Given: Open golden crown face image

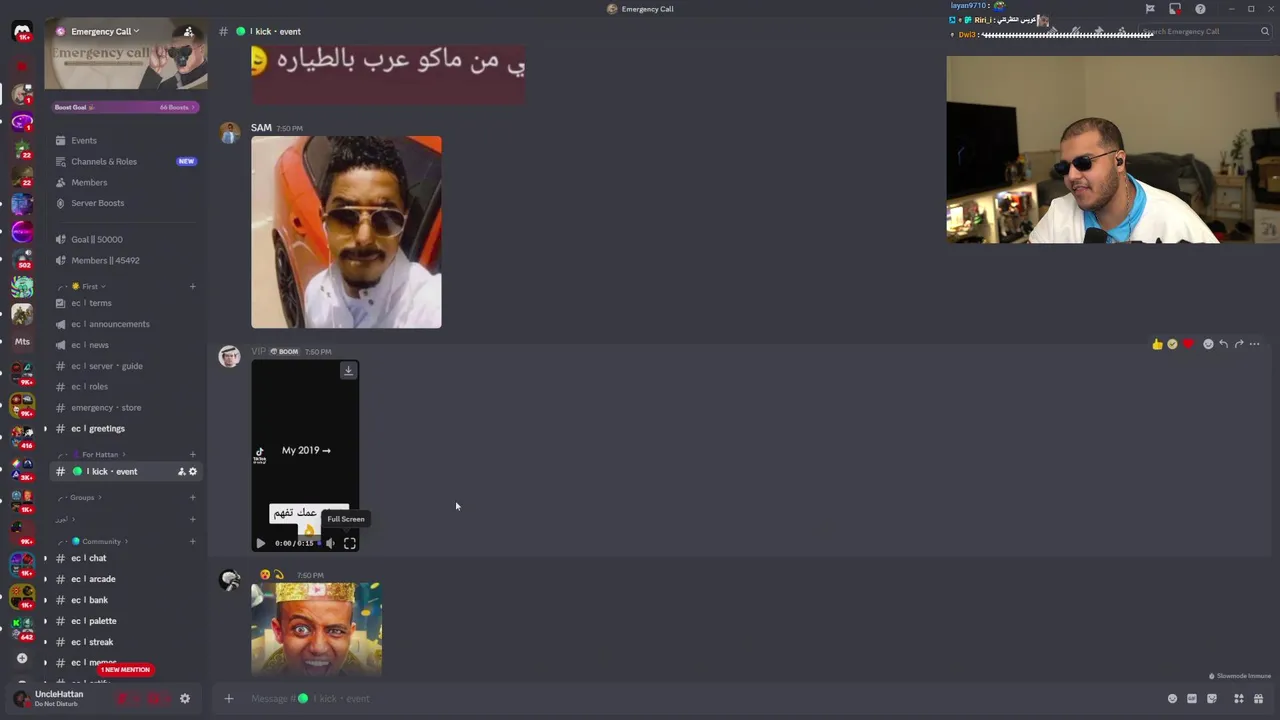Looking at the screenshot, I should (x=316, y=629).
